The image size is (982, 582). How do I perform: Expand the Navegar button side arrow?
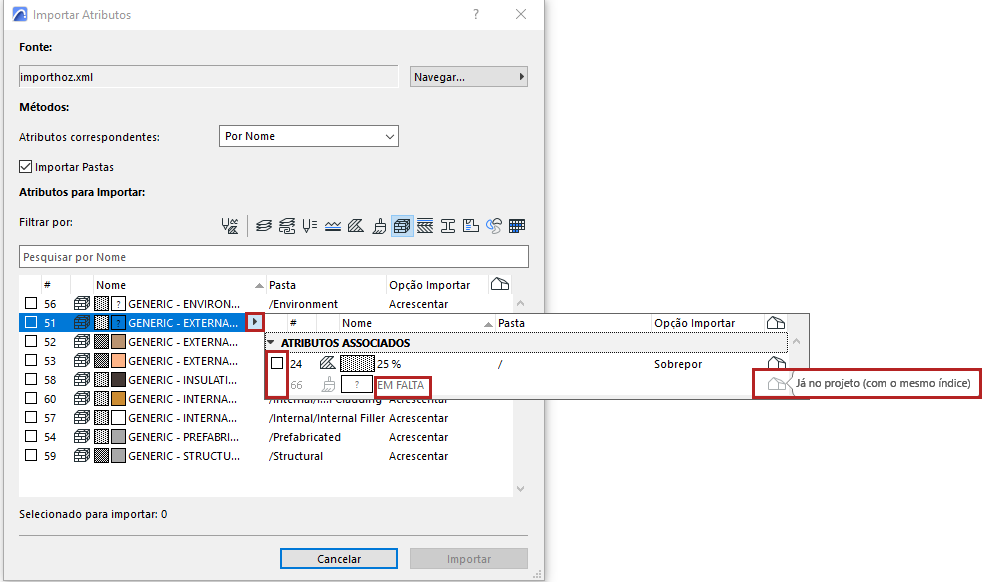[x=519, y=76]
